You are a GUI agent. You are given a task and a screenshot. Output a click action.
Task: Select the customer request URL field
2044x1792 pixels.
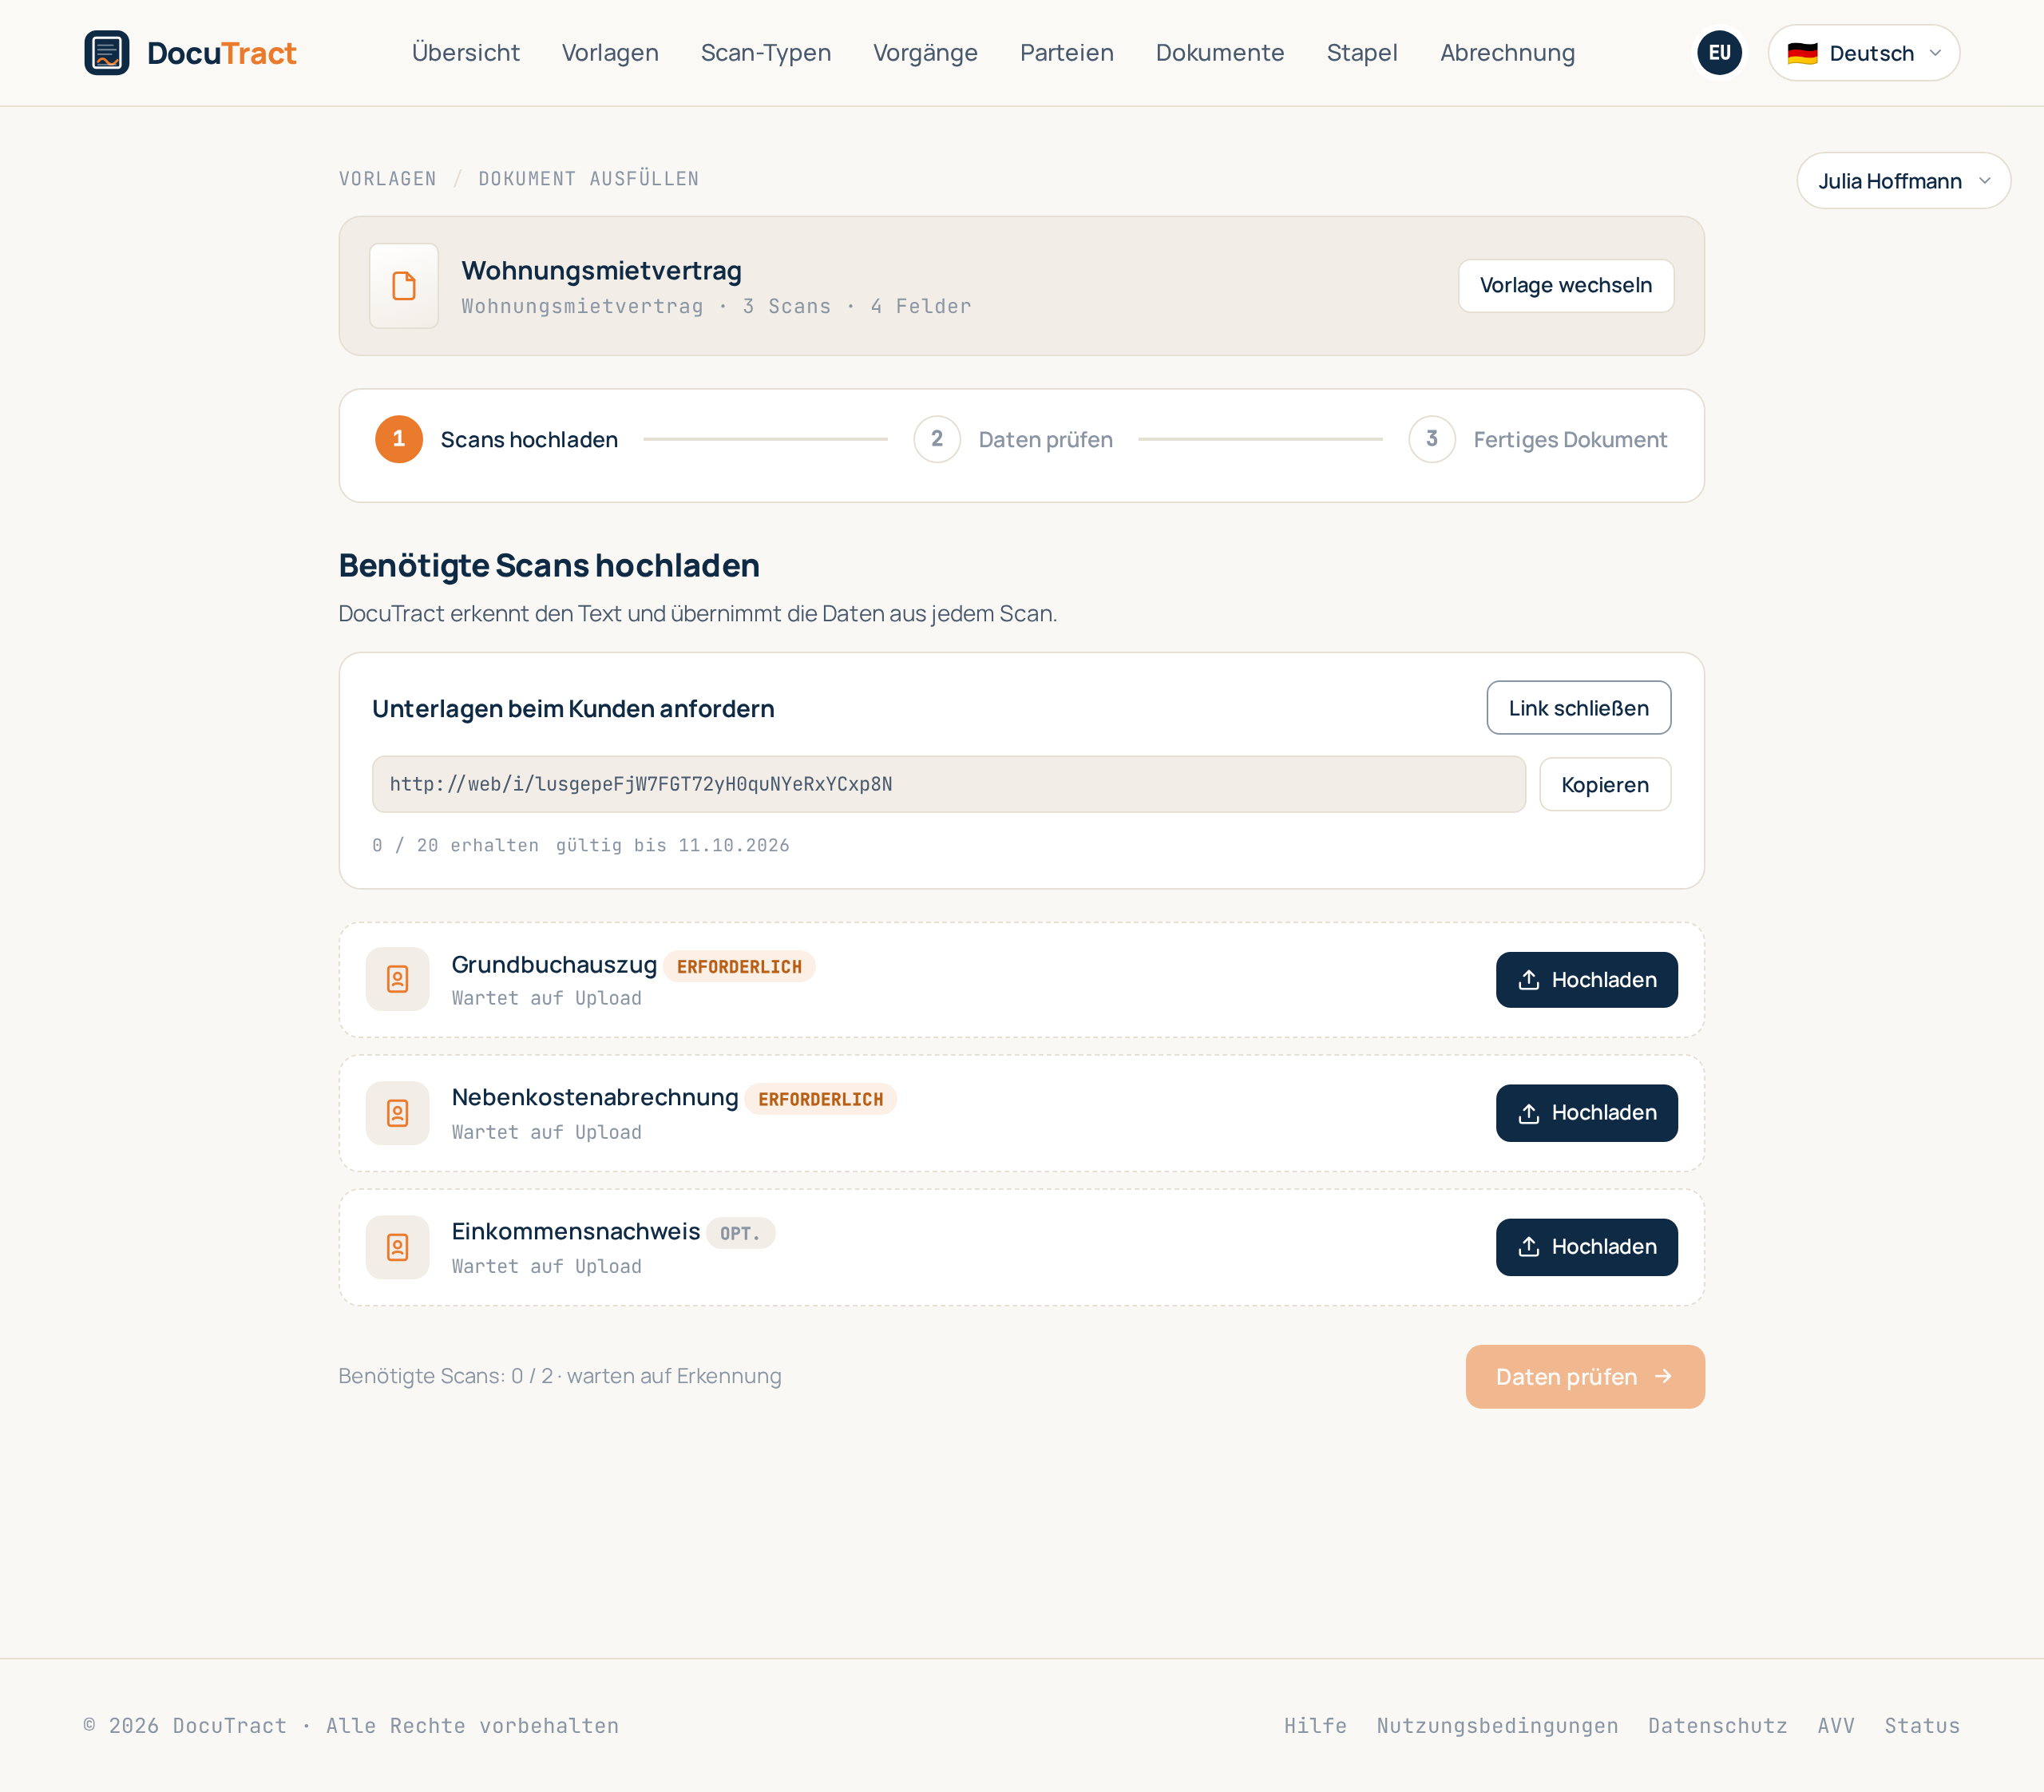(x=948, y=784)
